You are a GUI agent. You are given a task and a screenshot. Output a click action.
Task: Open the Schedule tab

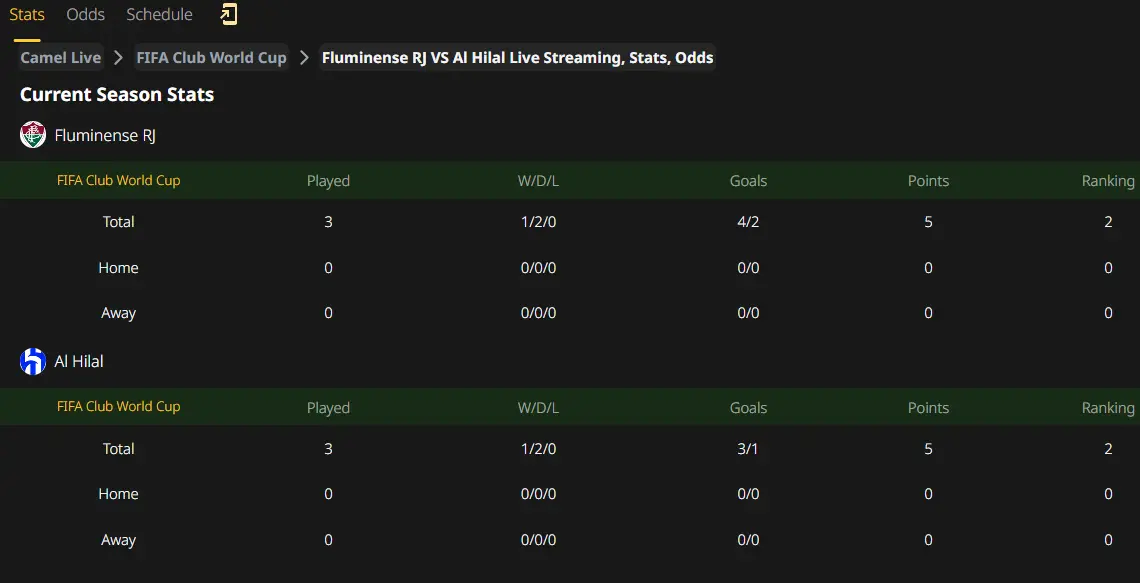(x=159, y=15)
